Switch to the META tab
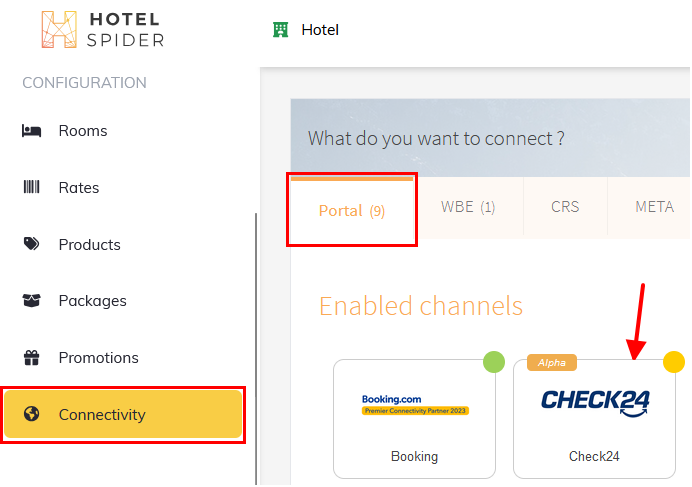Screen dimensions: 692x487 654,208
